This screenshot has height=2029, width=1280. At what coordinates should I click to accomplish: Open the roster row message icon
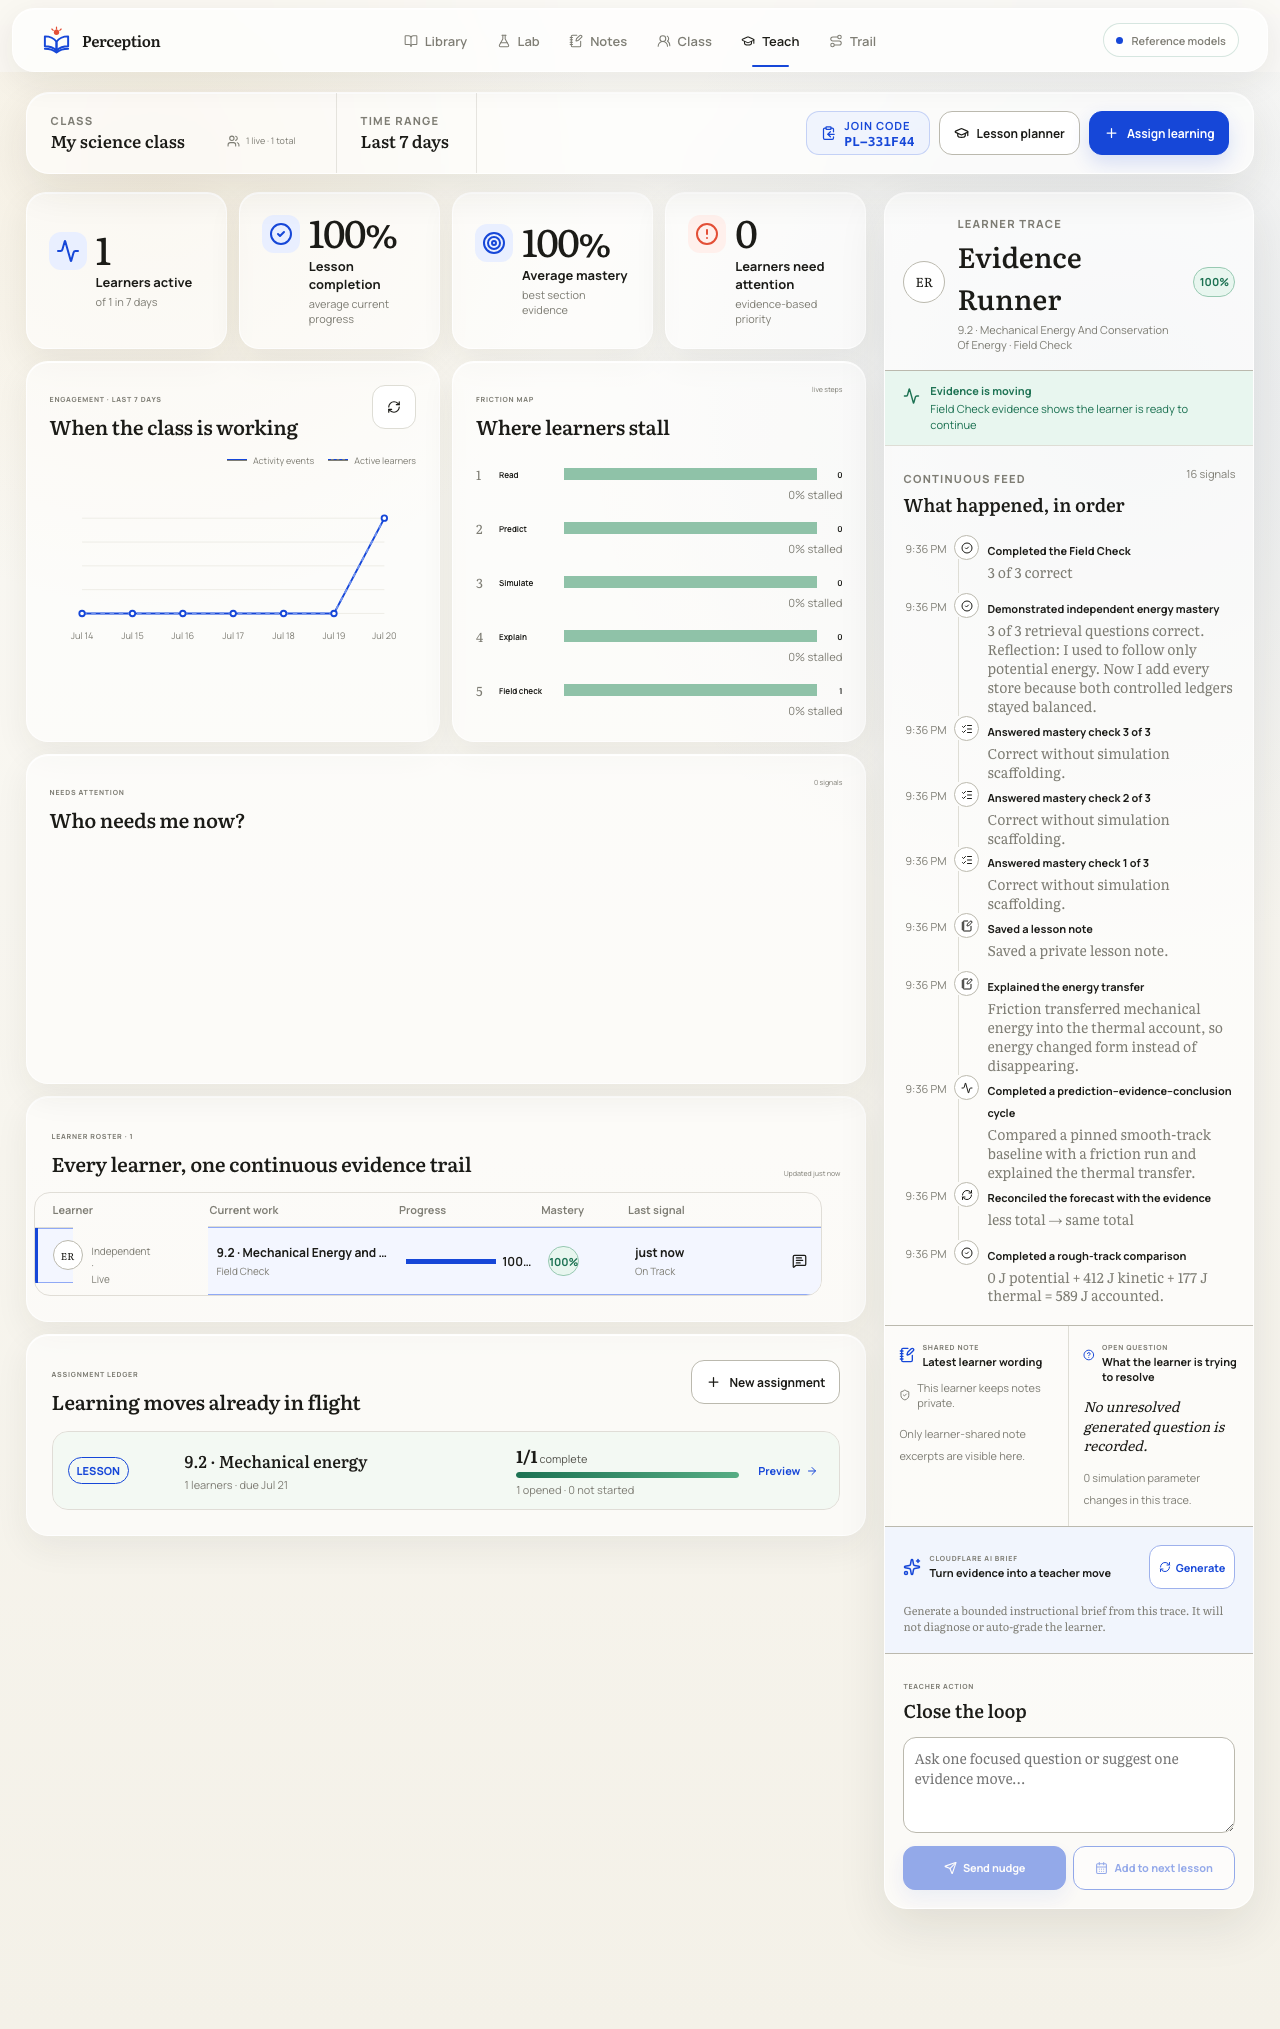coord(799,1261)
